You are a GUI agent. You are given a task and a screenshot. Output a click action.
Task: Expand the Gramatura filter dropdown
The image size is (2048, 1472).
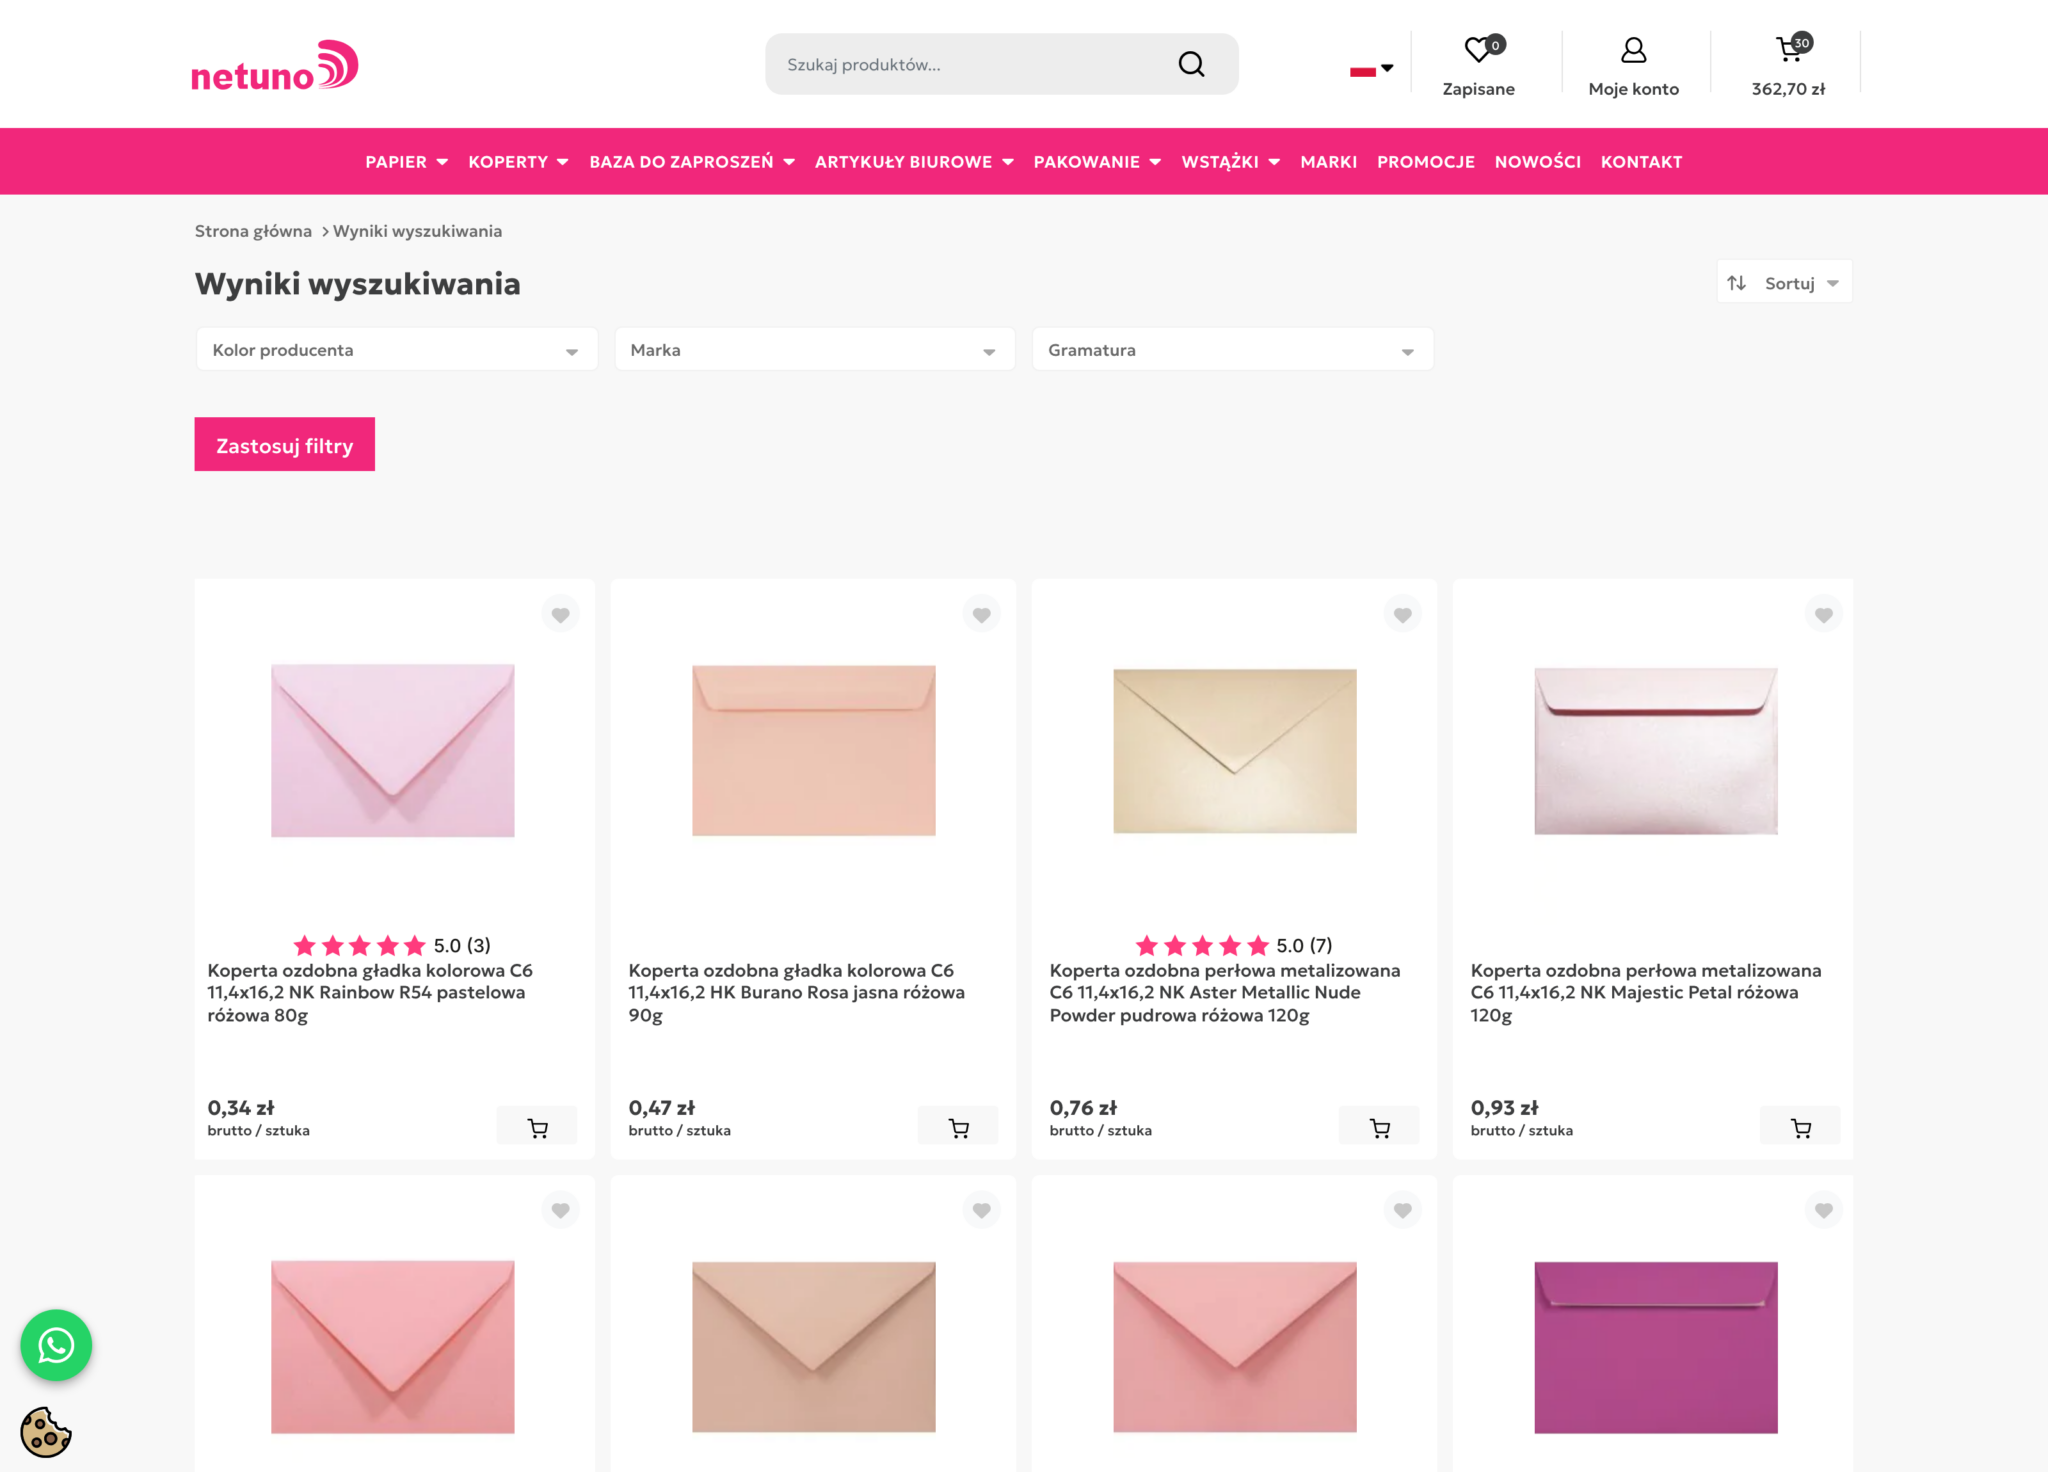(x=1233, y=350)
